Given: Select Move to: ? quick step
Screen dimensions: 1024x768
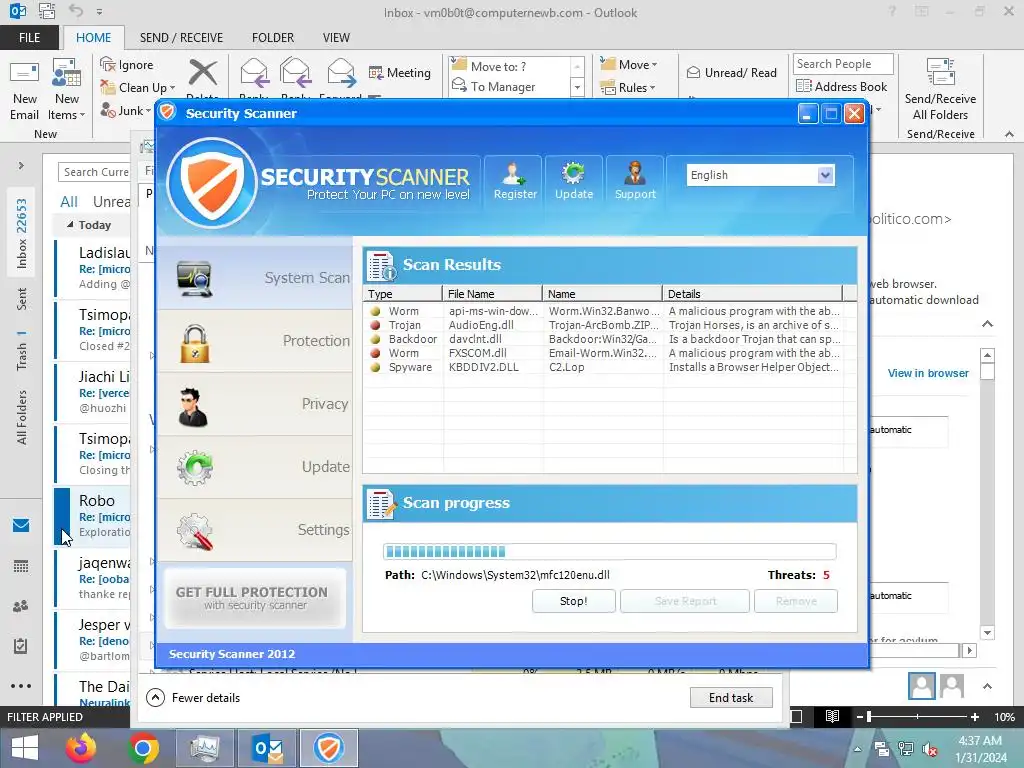Looking at the screenshot, I should pyautogui.click(x=510, y=67).
